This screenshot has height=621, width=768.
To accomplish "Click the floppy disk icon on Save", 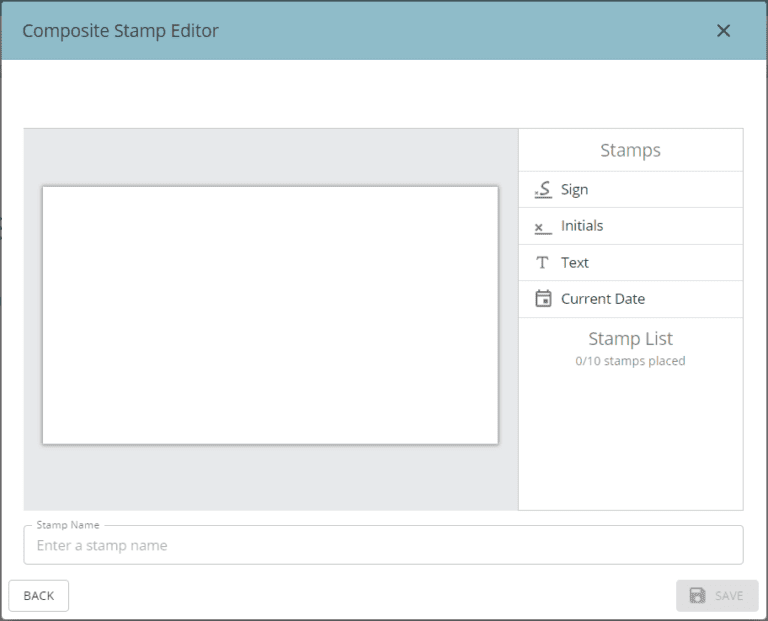I will coord(697,596).
